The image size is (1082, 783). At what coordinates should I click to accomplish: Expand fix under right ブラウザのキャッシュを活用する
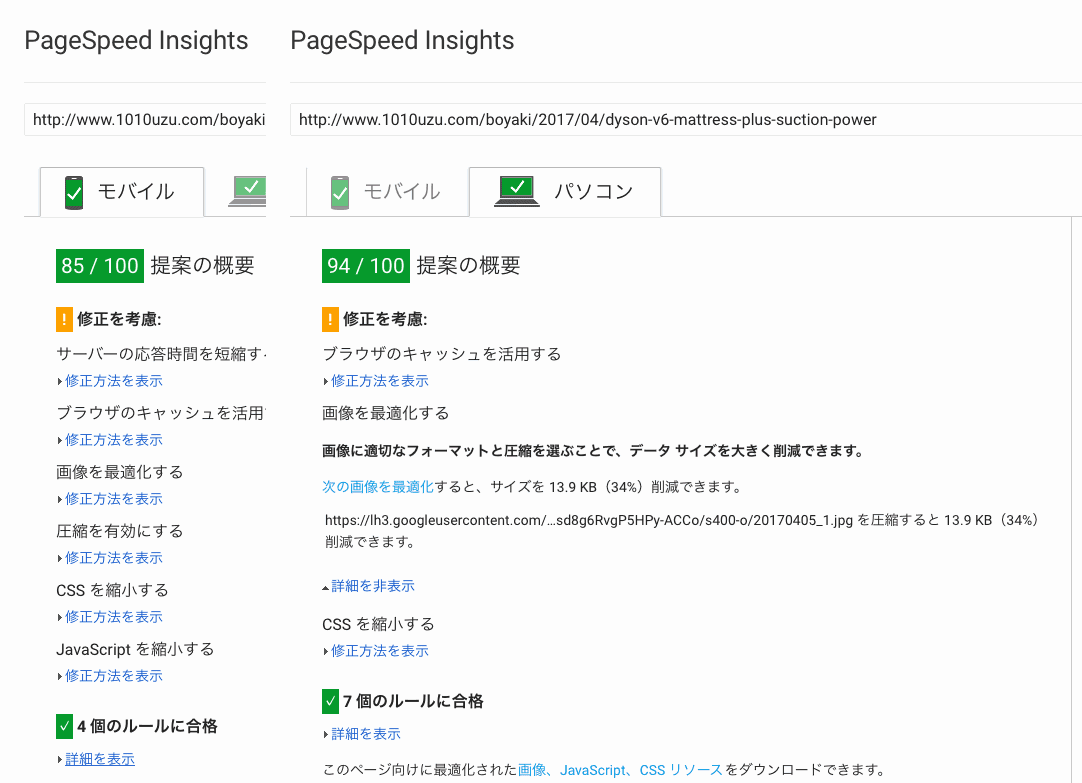click(x=380, y=381)
